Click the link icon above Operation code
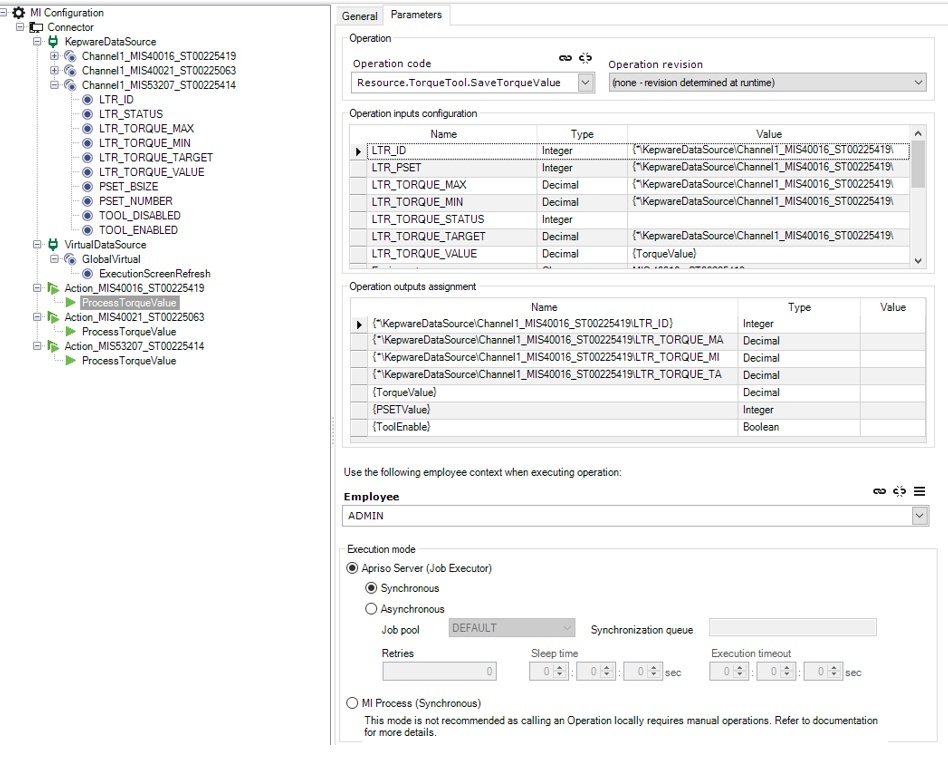948x770 pixels. point(565,58)
